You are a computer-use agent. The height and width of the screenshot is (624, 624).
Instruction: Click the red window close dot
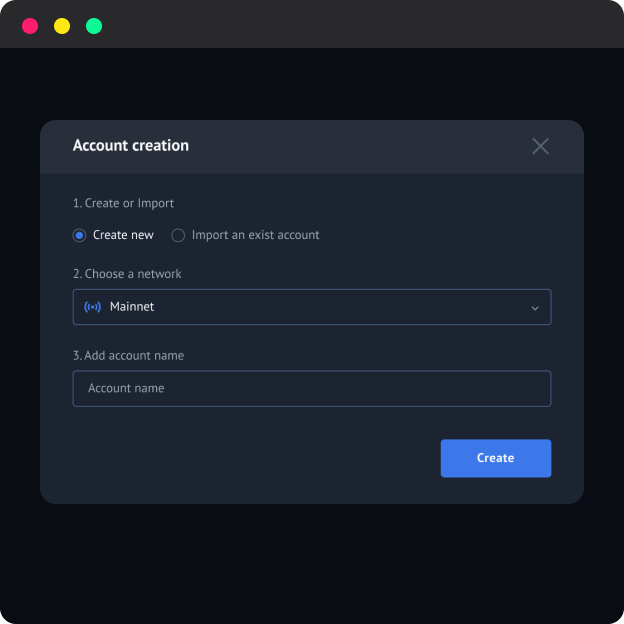click(30, 26)
